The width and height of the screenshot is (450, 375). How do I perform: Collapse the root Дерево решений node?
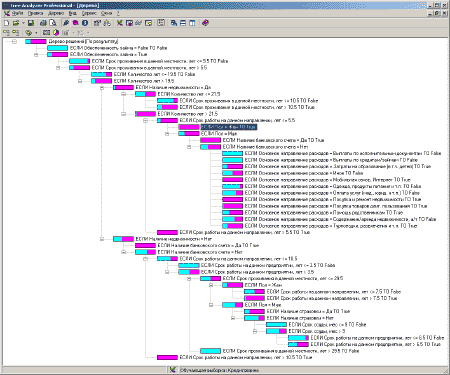click(x=14, y=42)
